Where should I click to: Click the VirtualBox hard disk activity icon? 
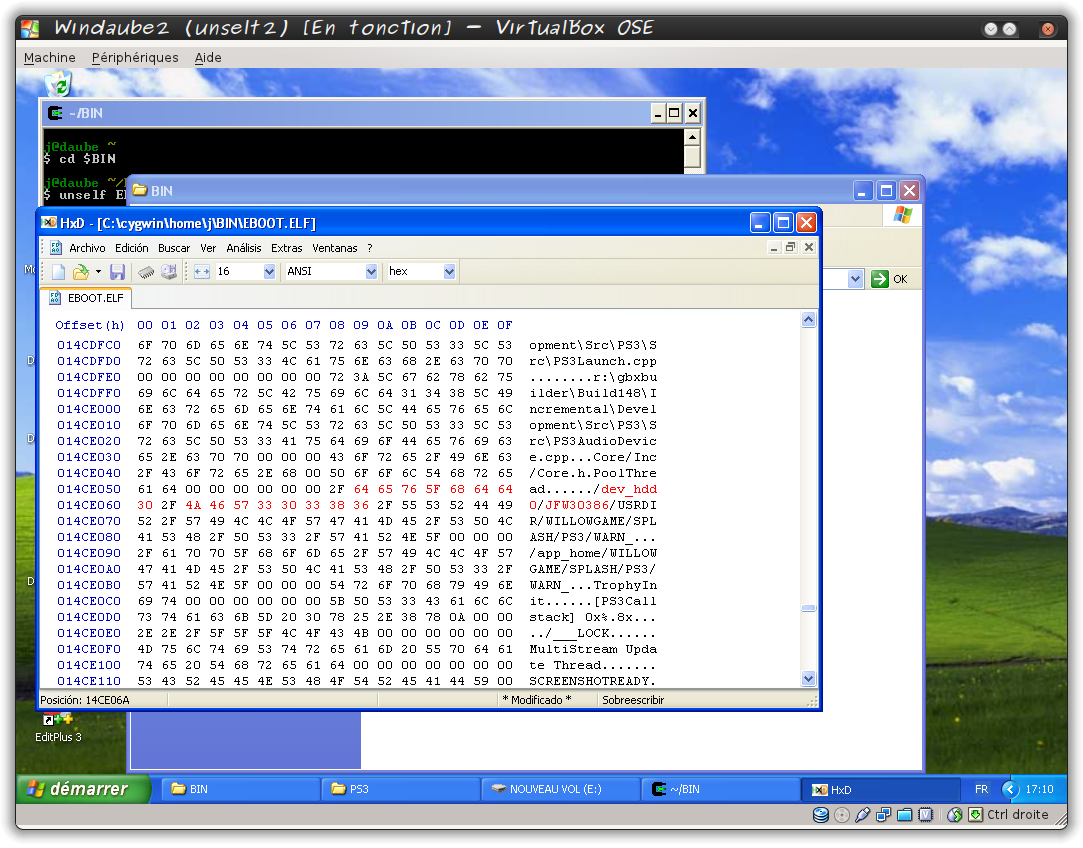click(821, 815)
